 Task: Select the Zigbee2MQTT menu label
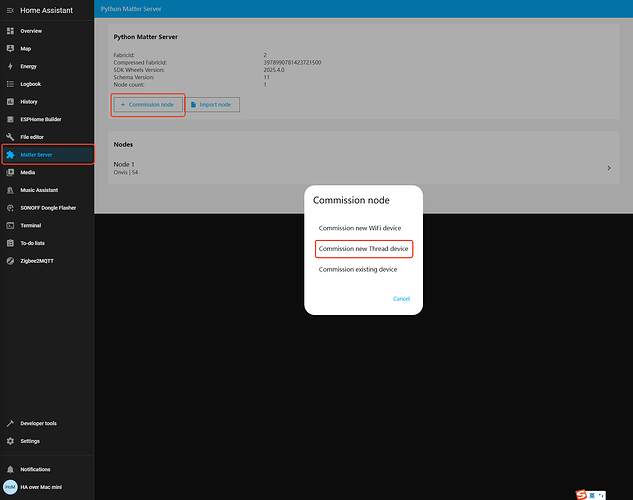pyautogui.click(x=37, y=261)
